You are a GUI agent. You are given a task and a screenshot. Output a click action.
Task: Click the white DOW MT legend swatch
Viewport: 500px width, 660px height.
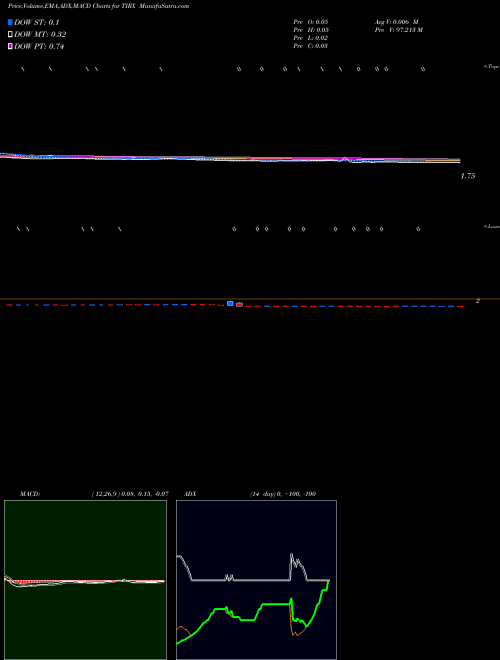11,35
